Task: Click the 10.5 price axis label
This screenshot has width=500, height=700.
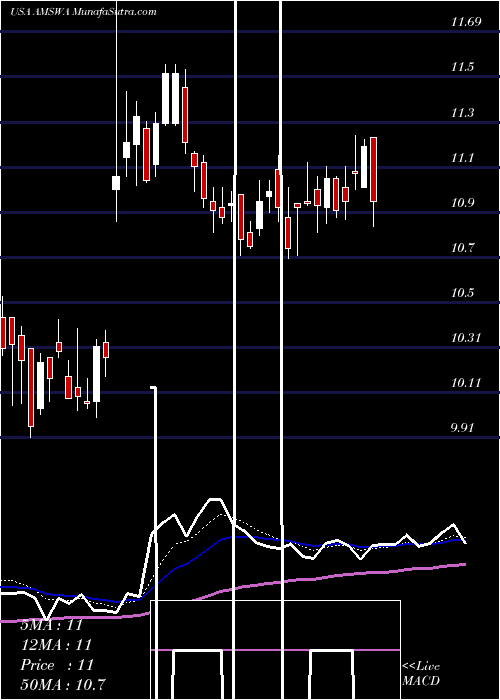Action: pos(462,292)
